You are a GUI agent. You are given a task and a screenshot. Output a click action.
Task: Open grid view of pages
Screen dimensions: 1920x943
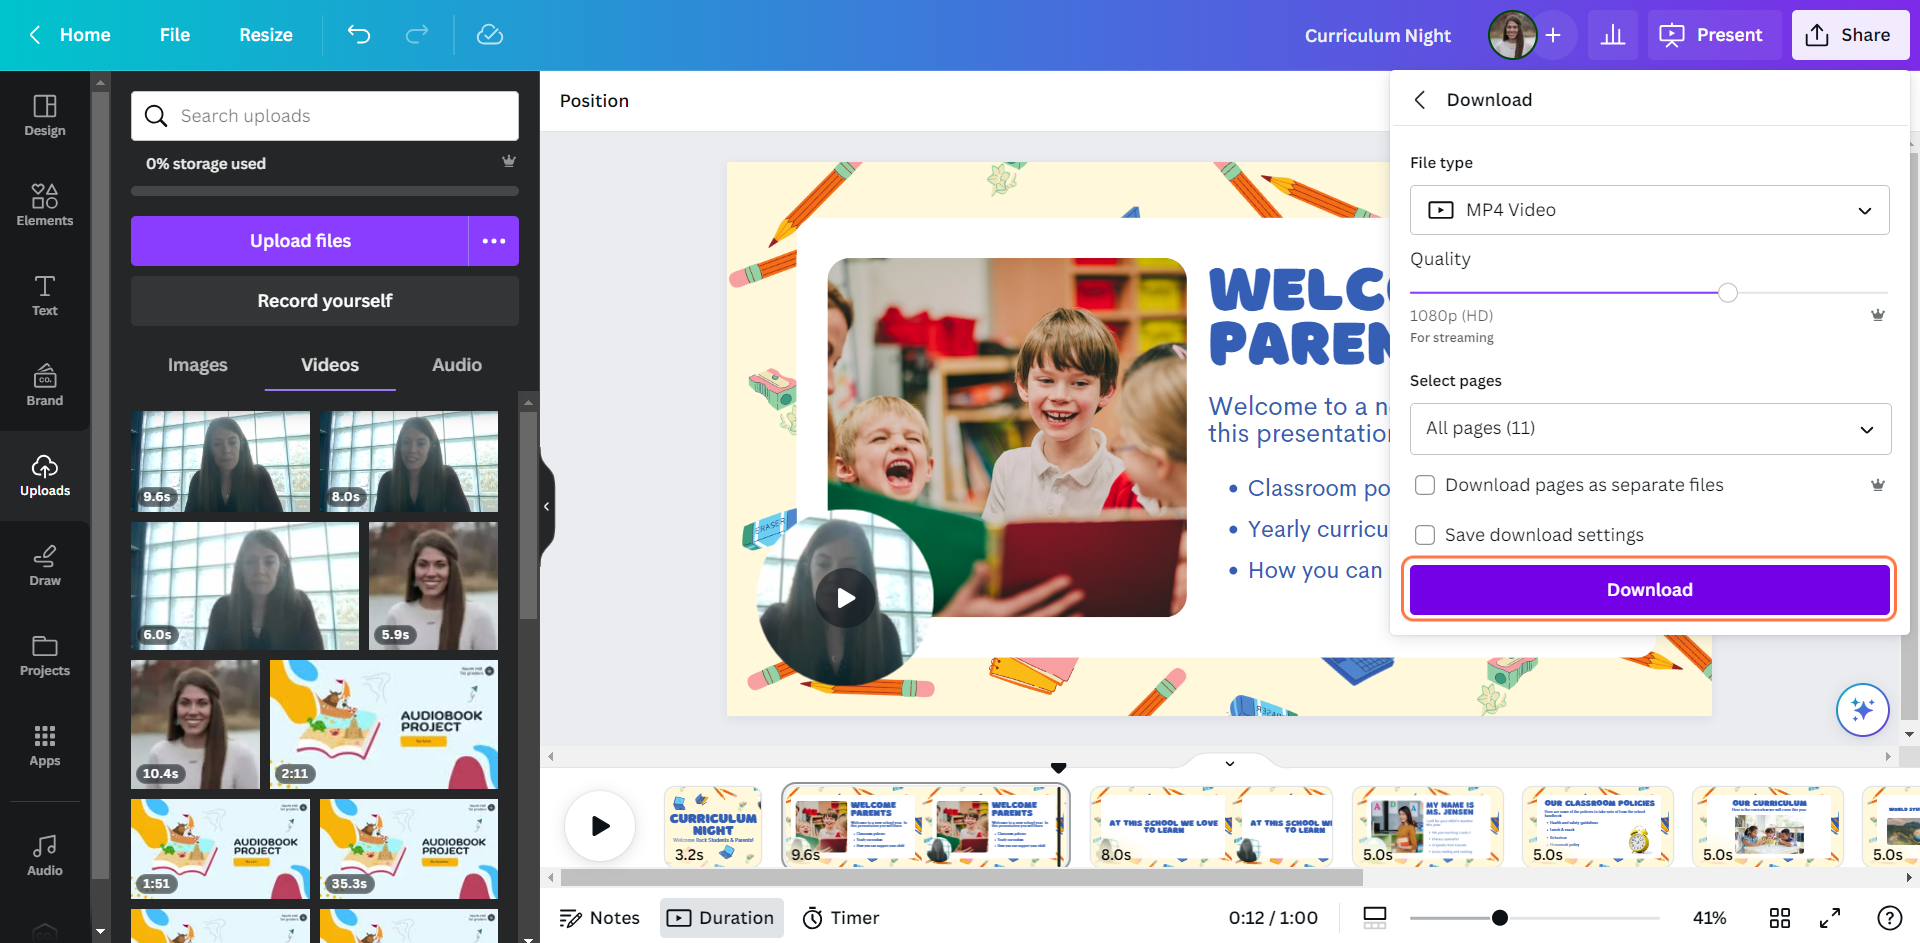click(1780, 918)
